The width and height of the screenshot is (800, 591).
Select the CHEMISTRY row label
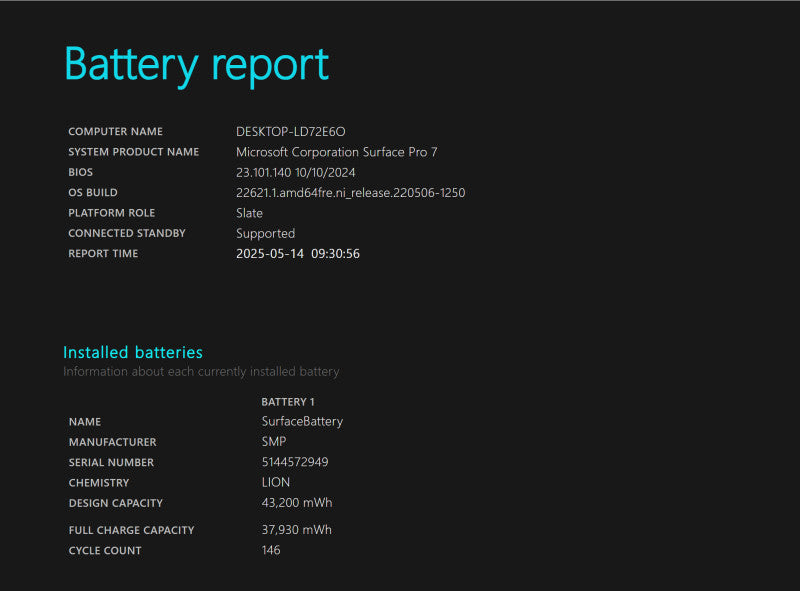click(99, 483)
